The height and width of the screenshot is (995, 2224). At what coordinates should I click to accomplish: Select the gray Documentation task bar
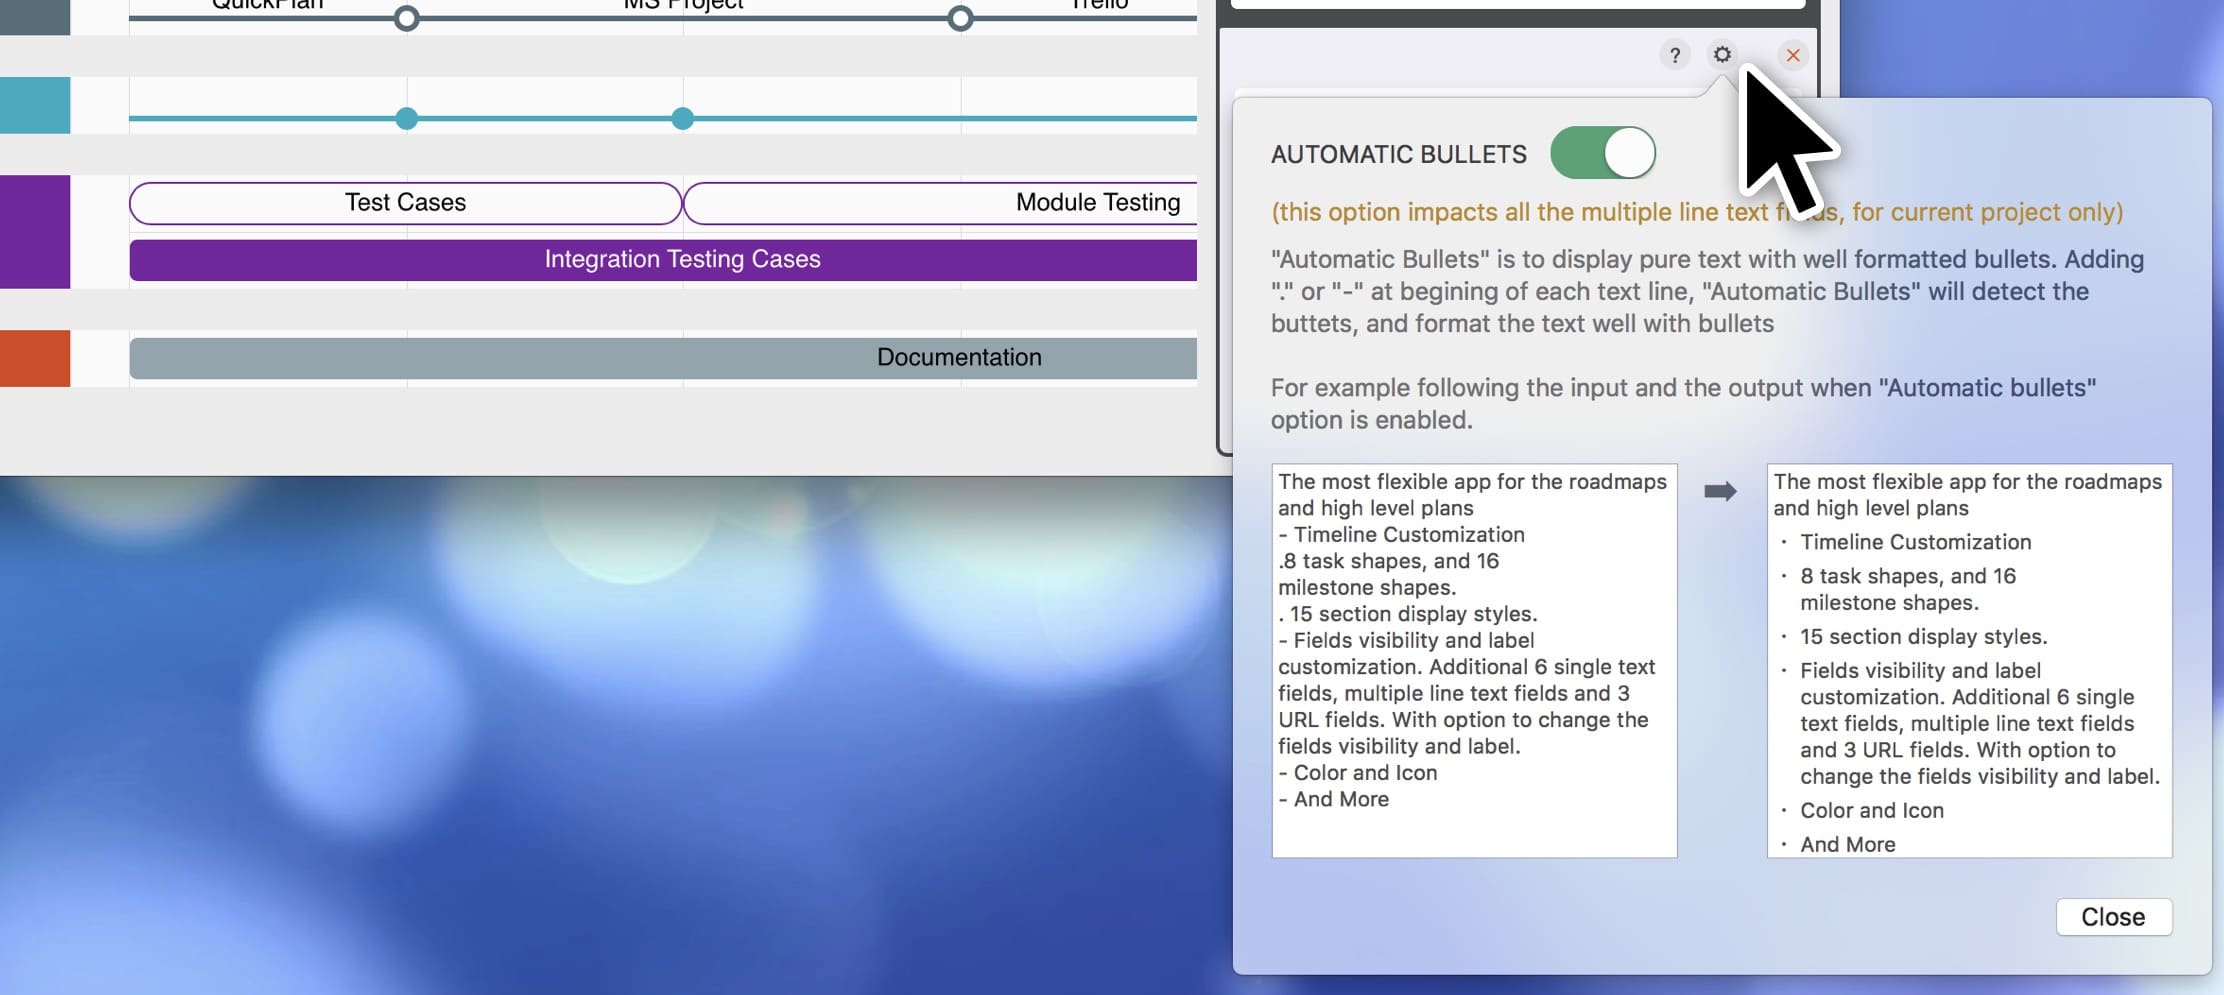coord(662,358)
